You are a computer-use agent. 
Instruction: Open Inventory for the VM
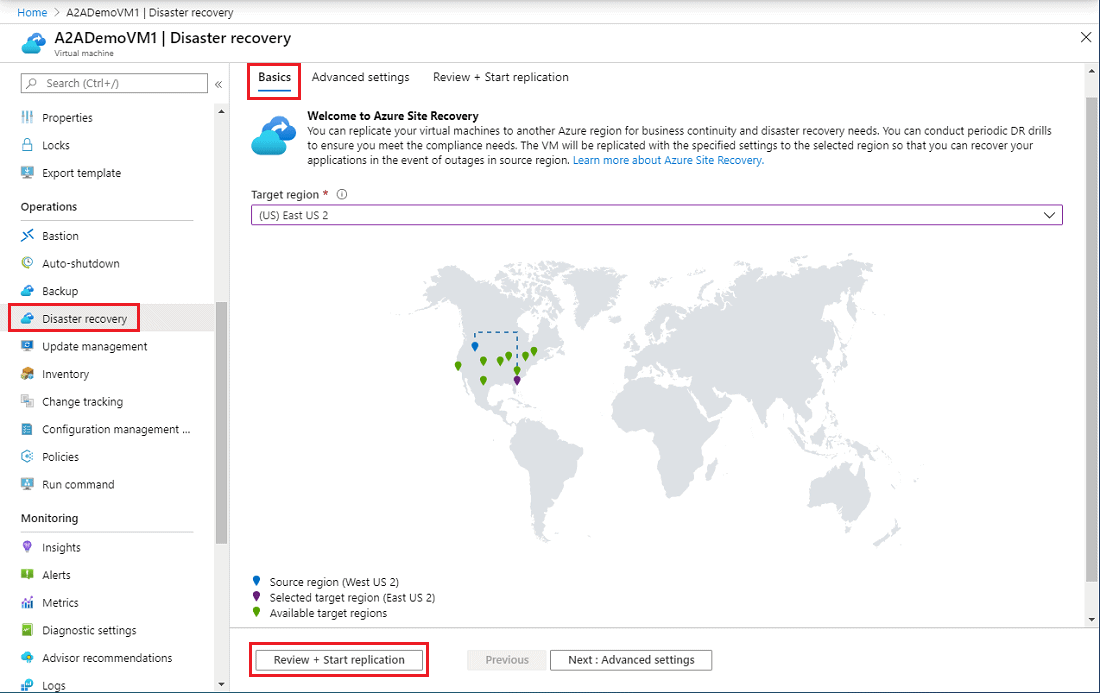pos(68,373)
